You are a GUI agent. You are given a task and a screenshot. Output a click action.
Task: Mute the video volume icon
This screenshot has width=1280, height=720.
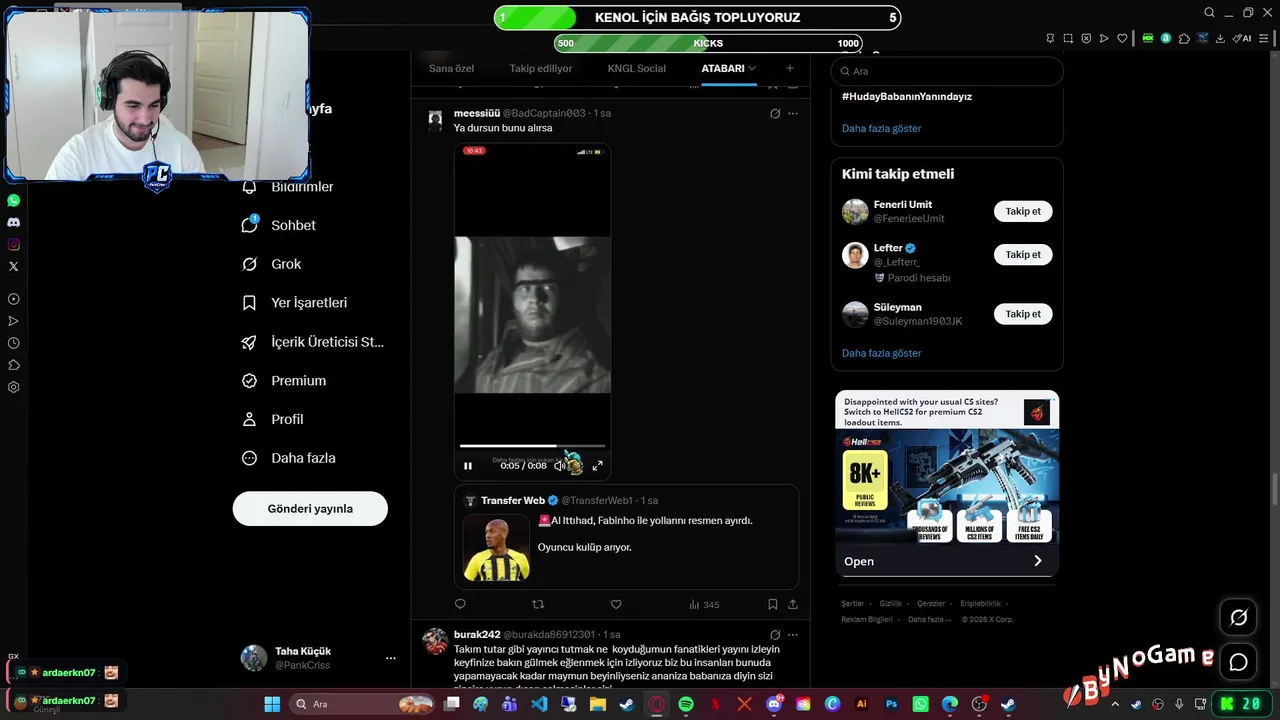click(560, 466)
